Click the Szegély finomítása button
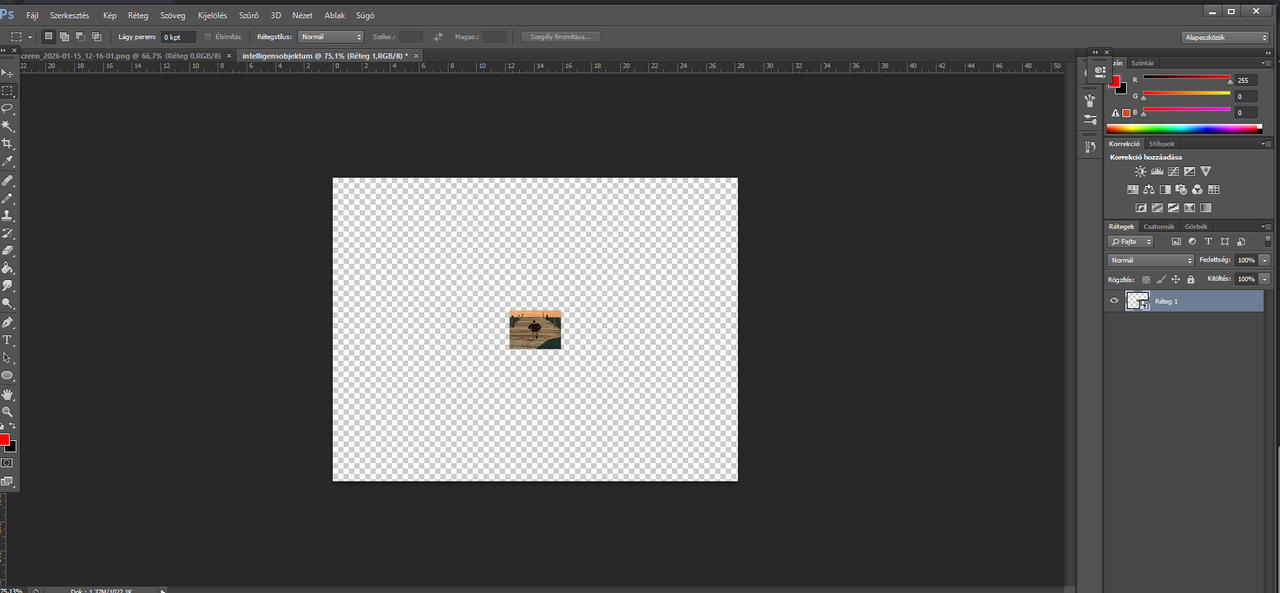 click(560, 36)
